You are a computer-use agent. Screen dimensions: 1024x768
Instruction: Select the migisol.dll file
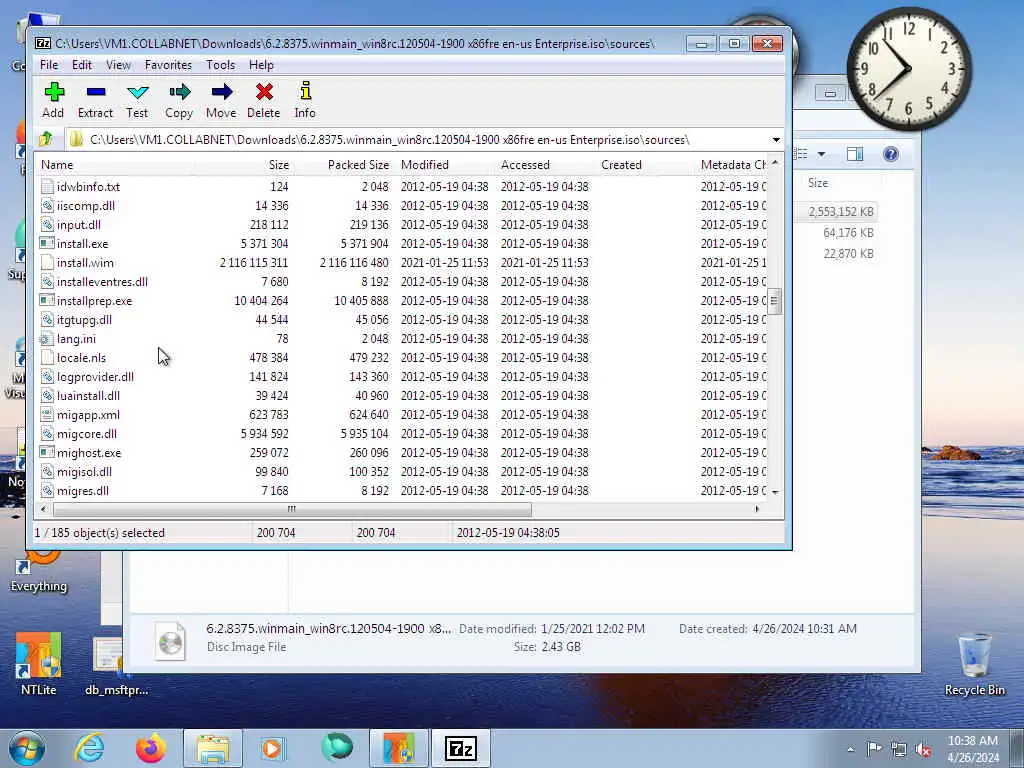(x=84, y=471)
